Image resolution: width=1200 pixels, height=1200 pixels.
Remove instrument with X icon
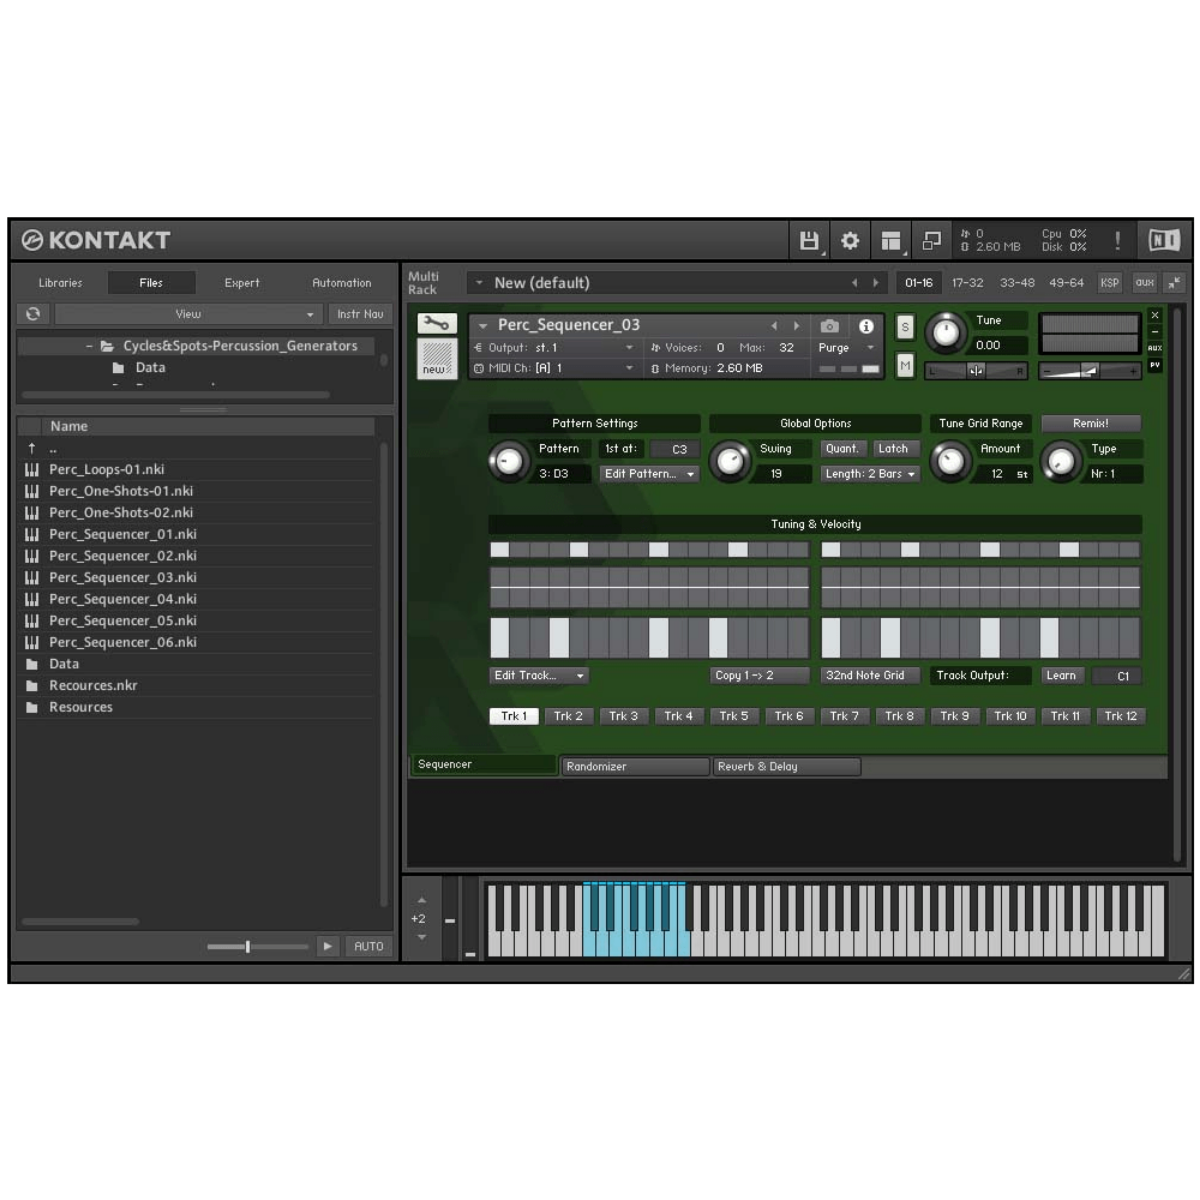[x=1155, y=315]
